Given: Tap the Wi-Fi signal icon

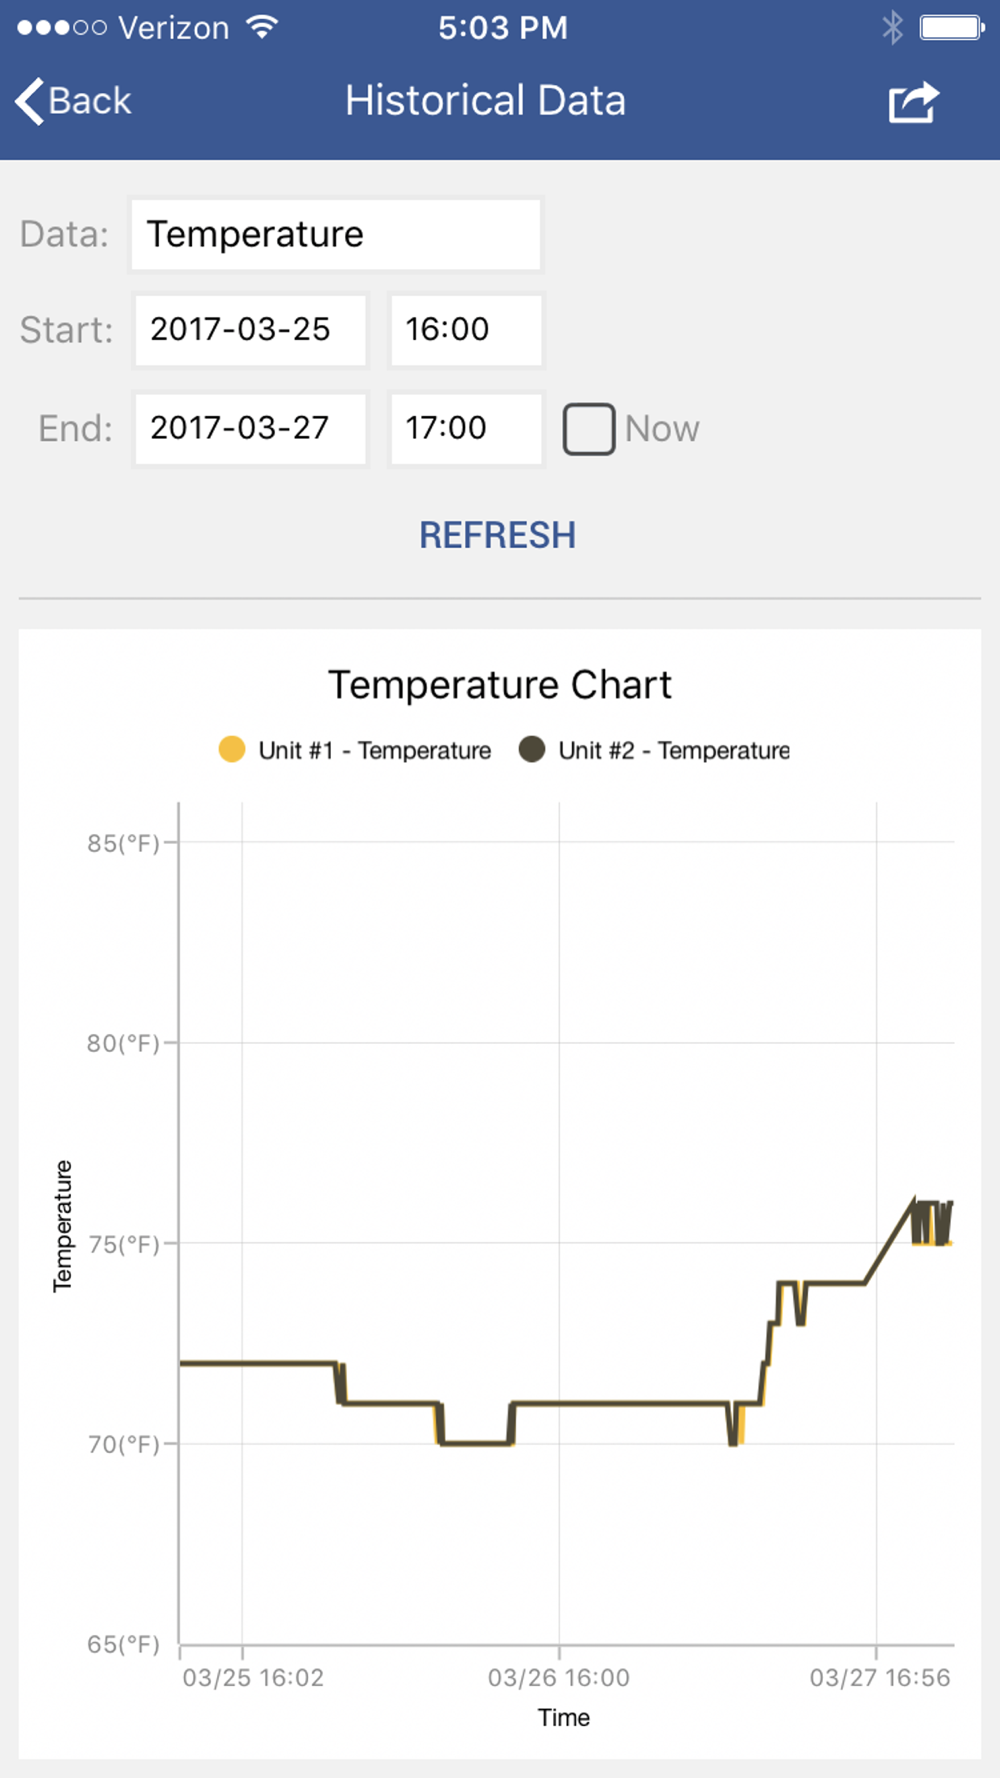Looking at the screenshot, I should 262,27.
